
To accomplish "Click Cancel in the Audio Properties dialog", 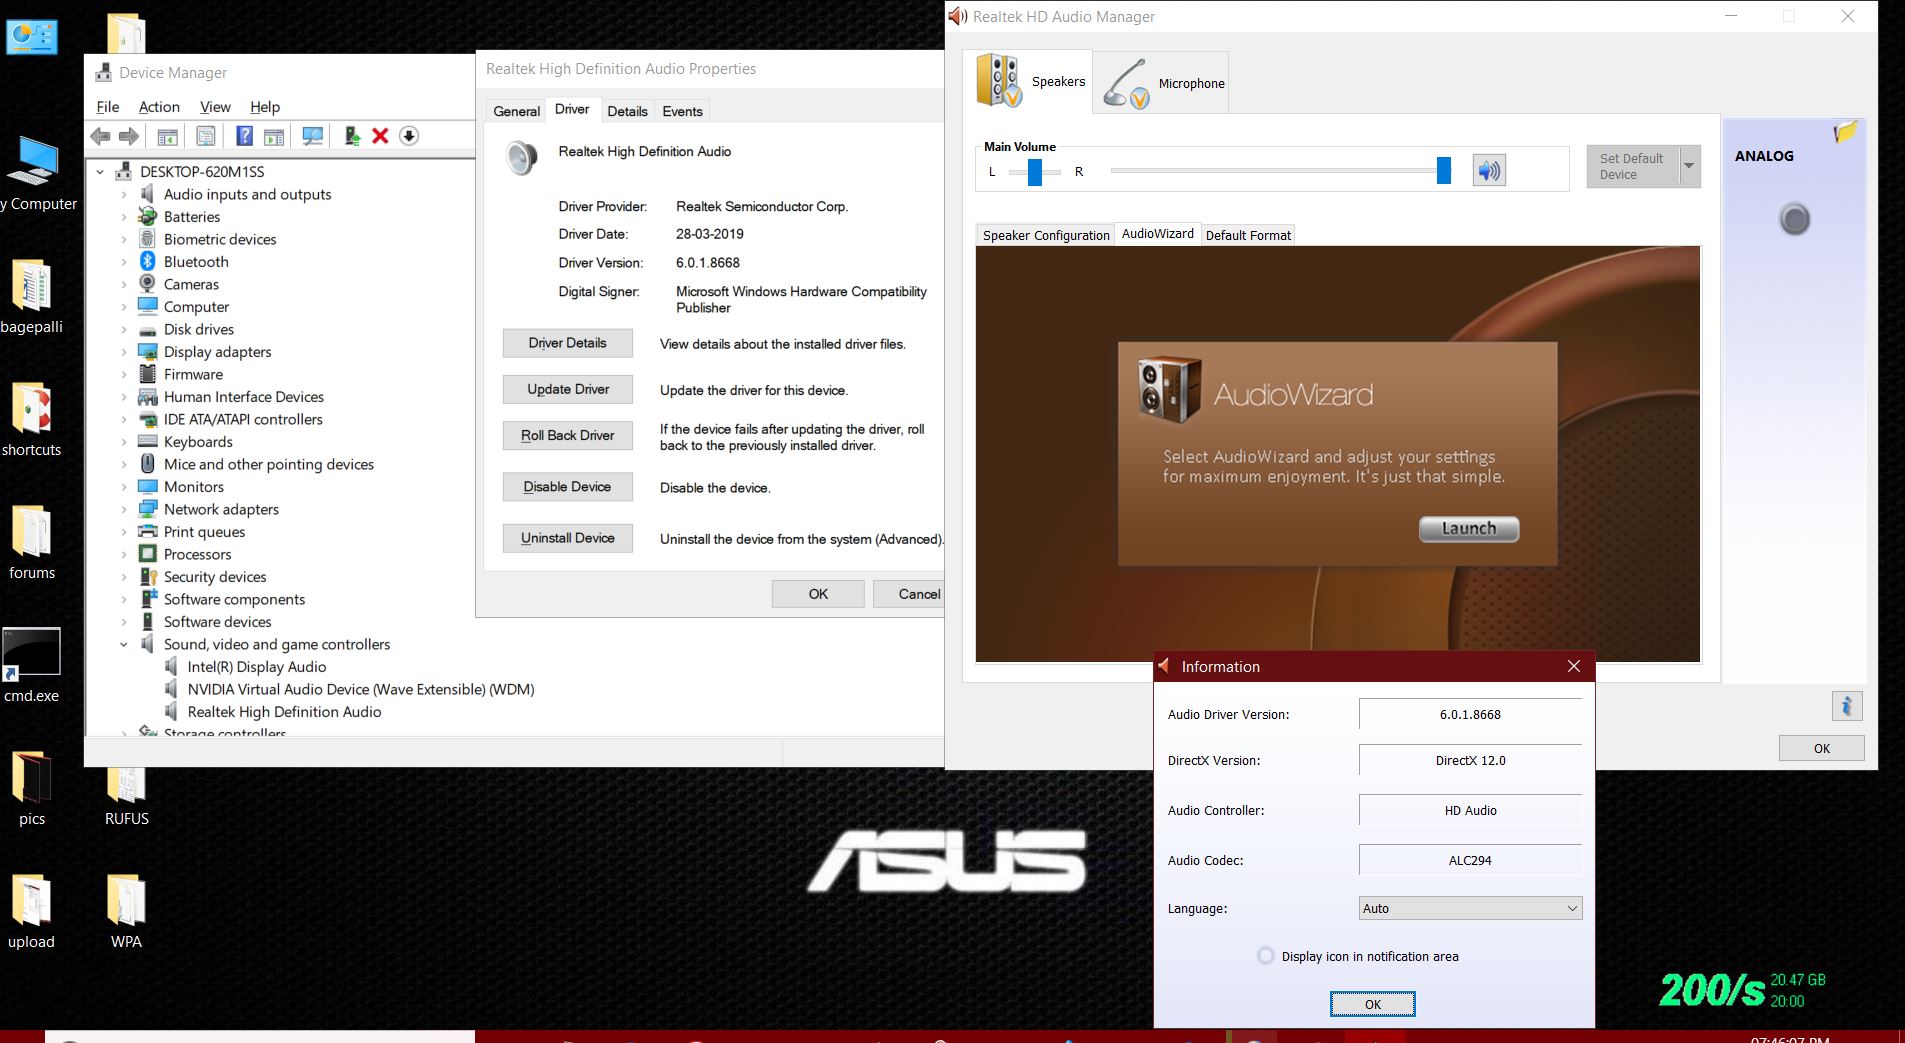I will coord(908,594).
